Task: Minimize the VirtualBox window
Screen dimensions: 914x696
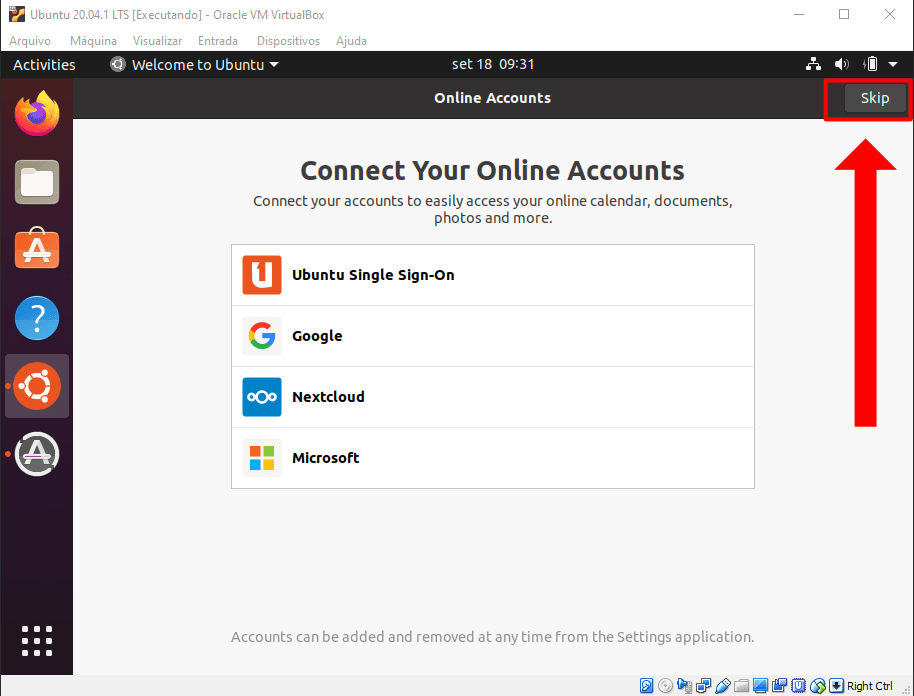Action: point(799,15)
